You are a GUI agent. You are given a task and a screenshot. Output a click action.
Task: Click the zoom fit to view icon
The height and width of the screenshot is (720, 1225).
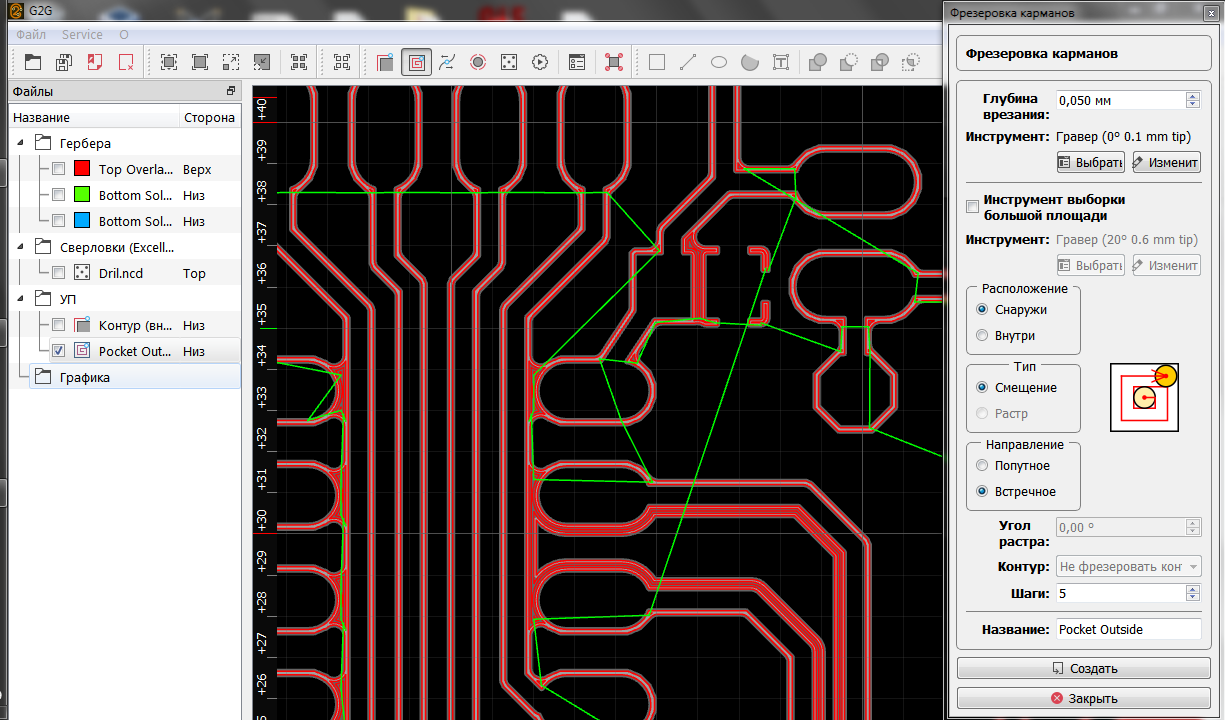click(169, 62)
